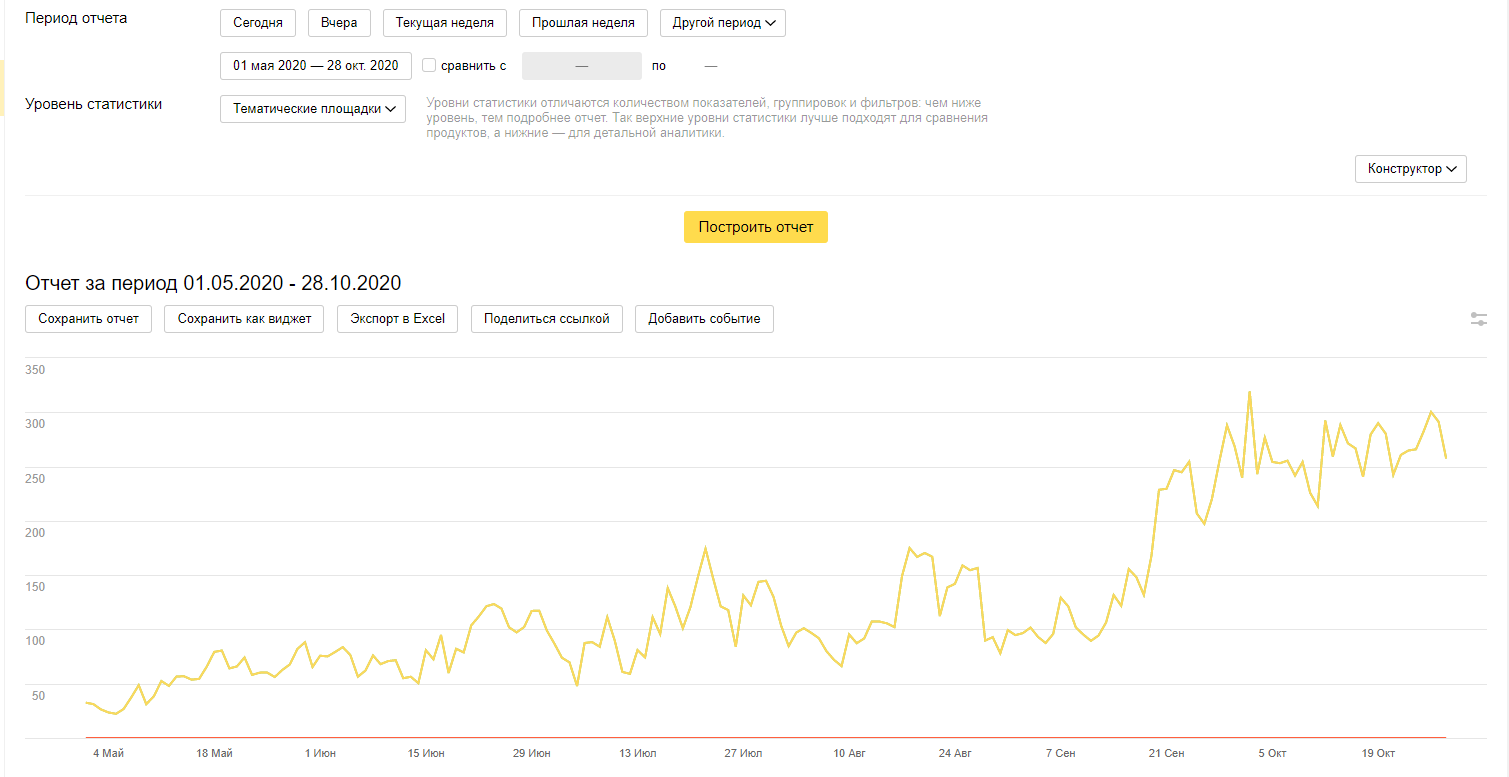
Task: Click Добавить событие button
Action: point(704,319)
